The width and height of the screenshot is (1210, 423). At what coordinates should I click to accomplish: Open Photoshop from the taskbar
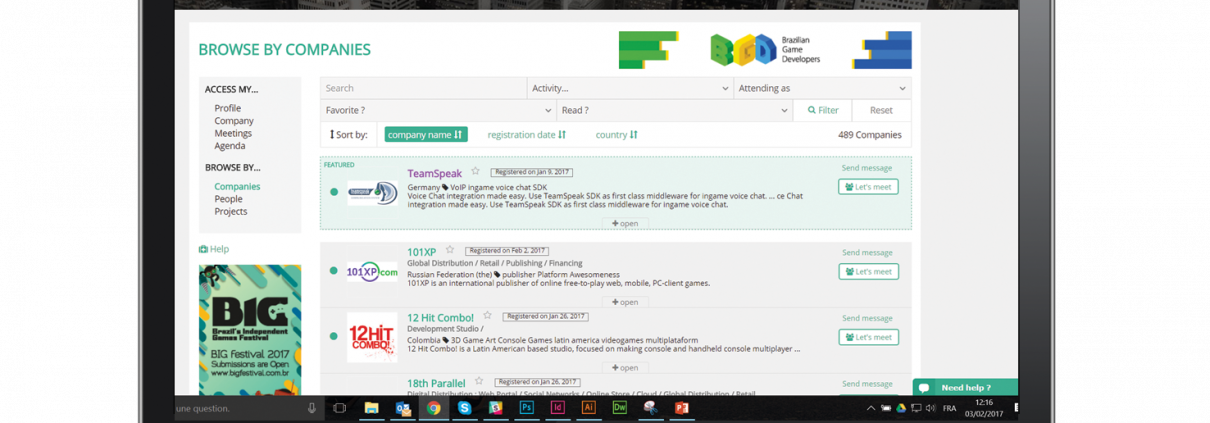tap(526, 408)
